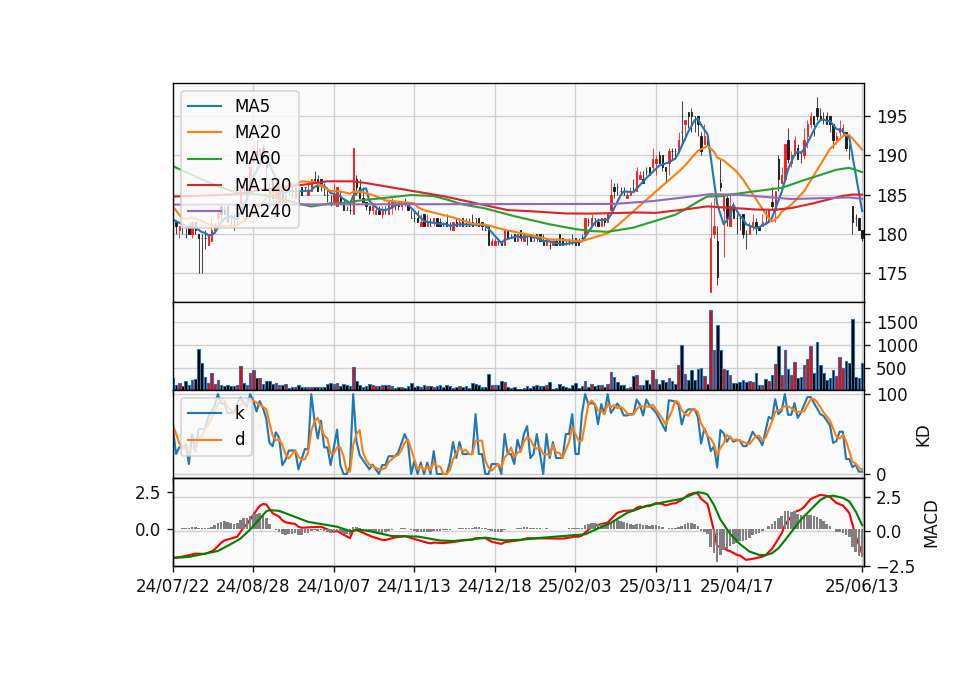Click the 25/03/11 date label
The height and width of the screenshot is (690, 960).
656,586
